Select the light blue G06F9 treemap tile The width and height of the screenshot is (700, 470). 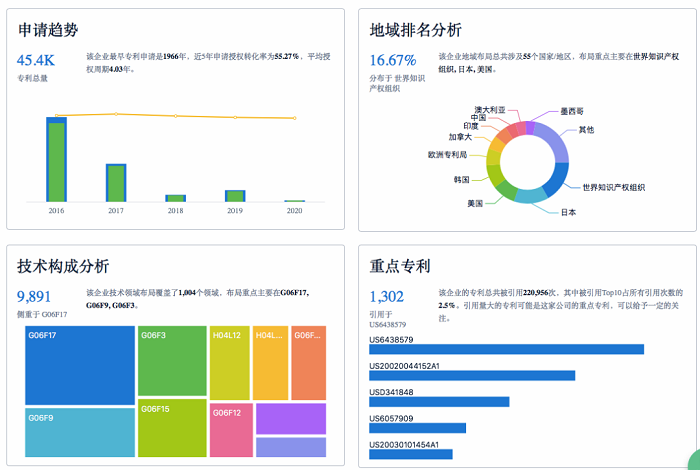click(x=79, y=432)
